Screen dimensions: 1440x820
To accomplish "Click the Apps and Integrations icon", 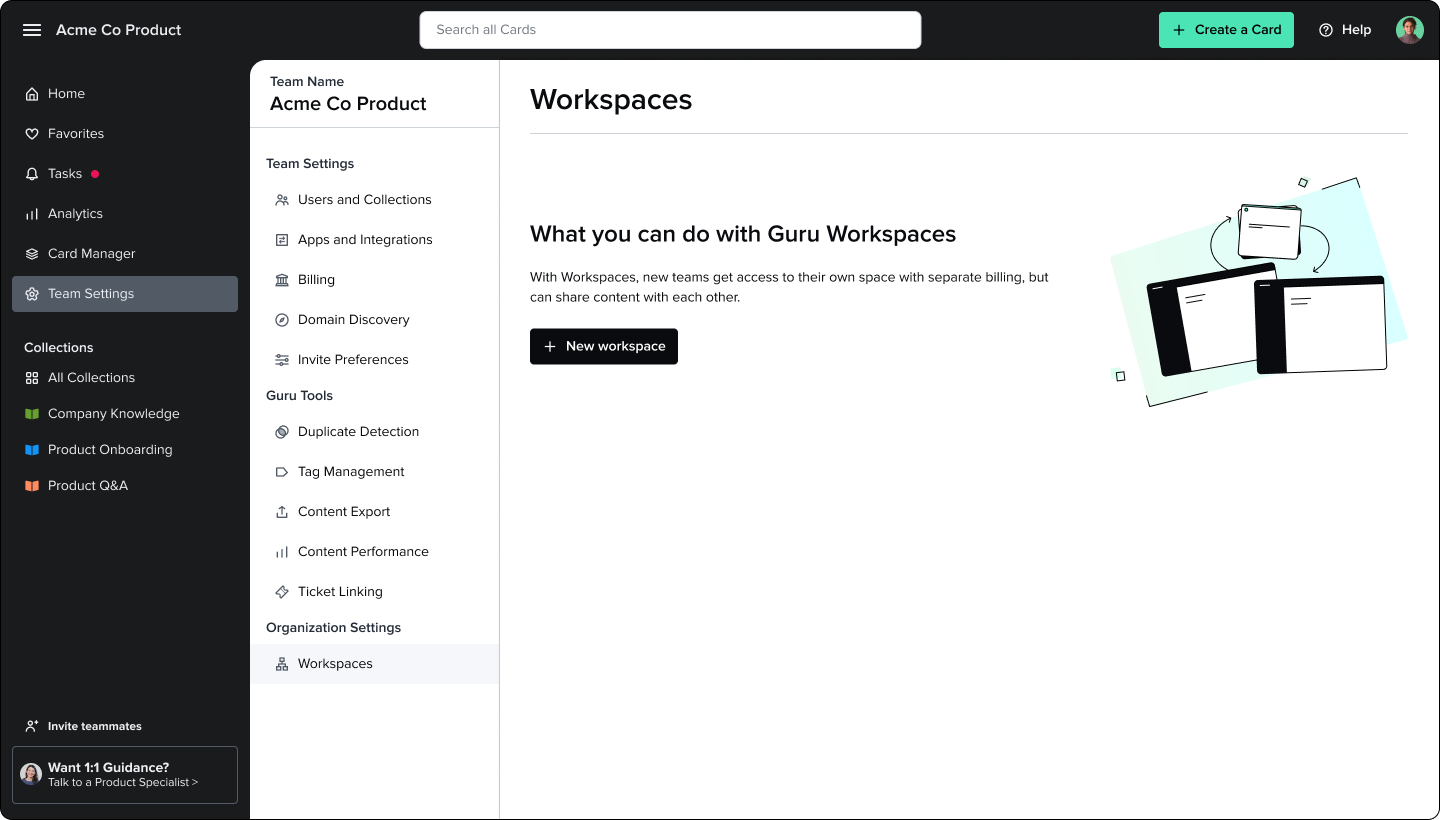I will [282, 240].
